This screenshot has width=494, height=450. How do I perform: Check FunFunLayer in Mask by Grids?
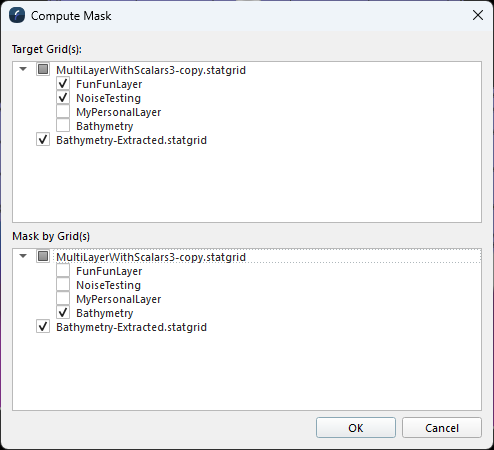point(63,271)
